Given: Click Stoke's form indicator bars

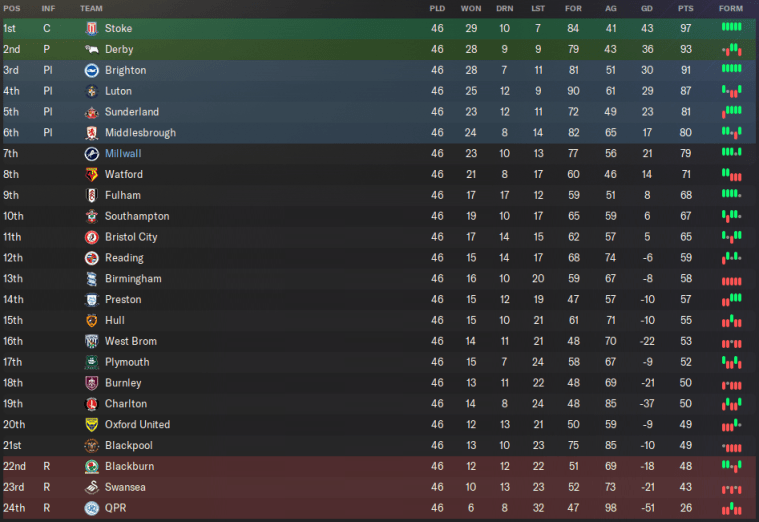Looking at the screenshot, I should (x=731, y=28).
